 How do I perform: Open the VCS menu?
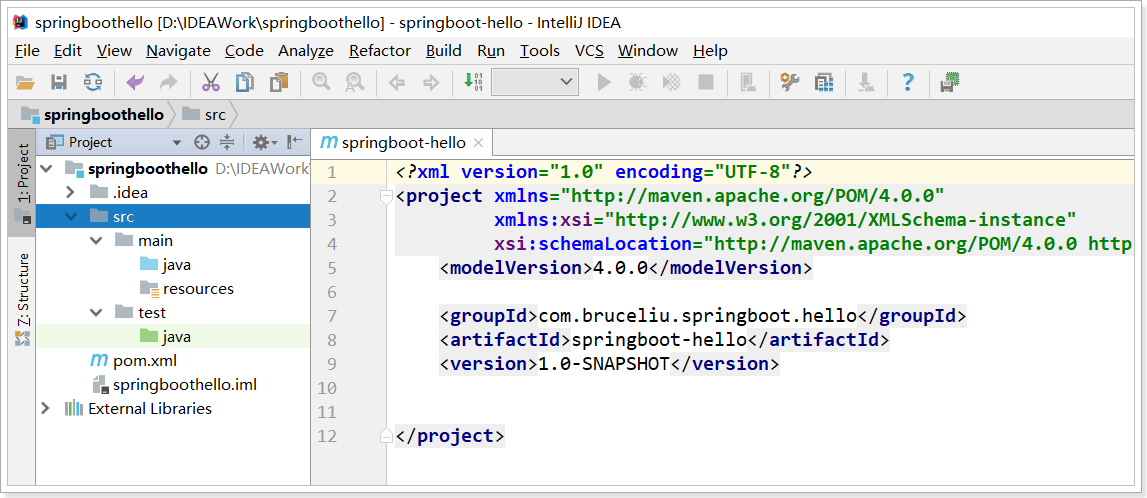click(x=589, y=50)
